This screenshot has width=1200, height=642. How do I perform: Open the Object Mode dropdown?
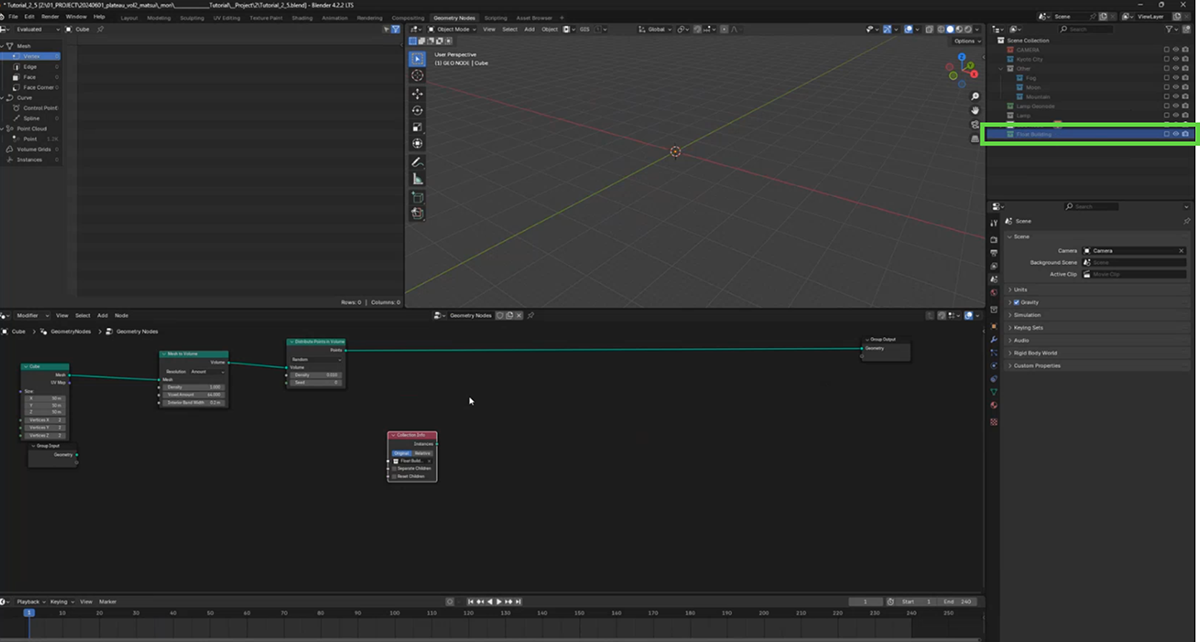coord(452,29)
